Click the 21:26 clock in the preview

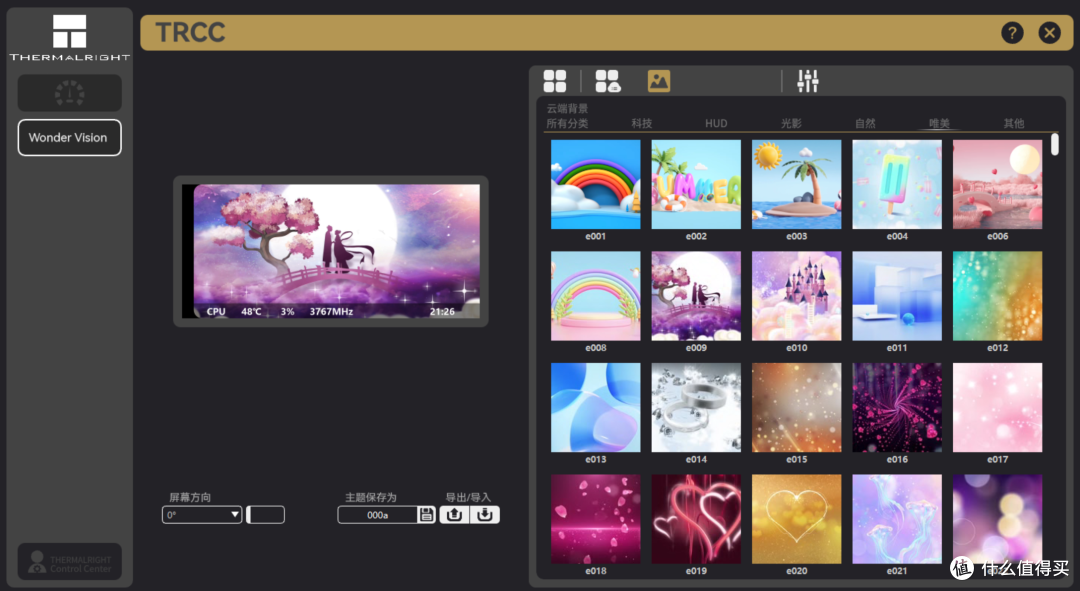click(442, 311)
